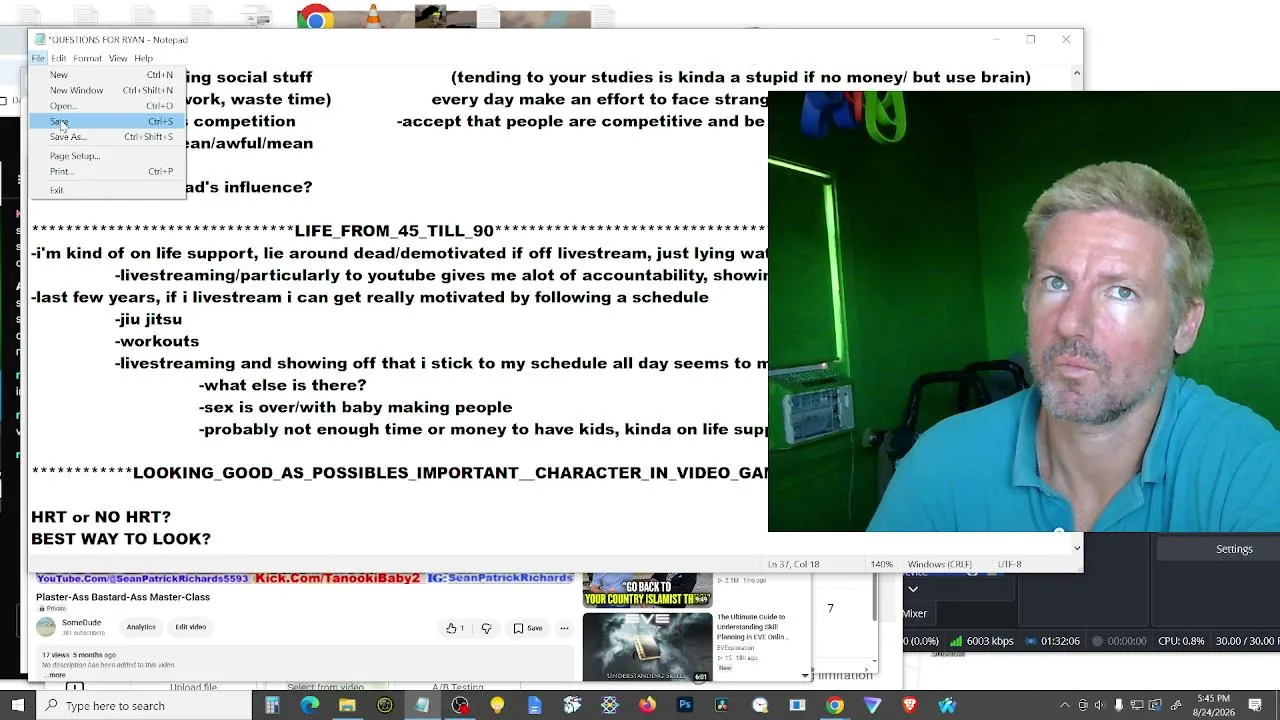Viewport: 1280px width, 720px height.
Task: Click the 'Ln 37, Col 18' status text
Action: click(793, 564)
